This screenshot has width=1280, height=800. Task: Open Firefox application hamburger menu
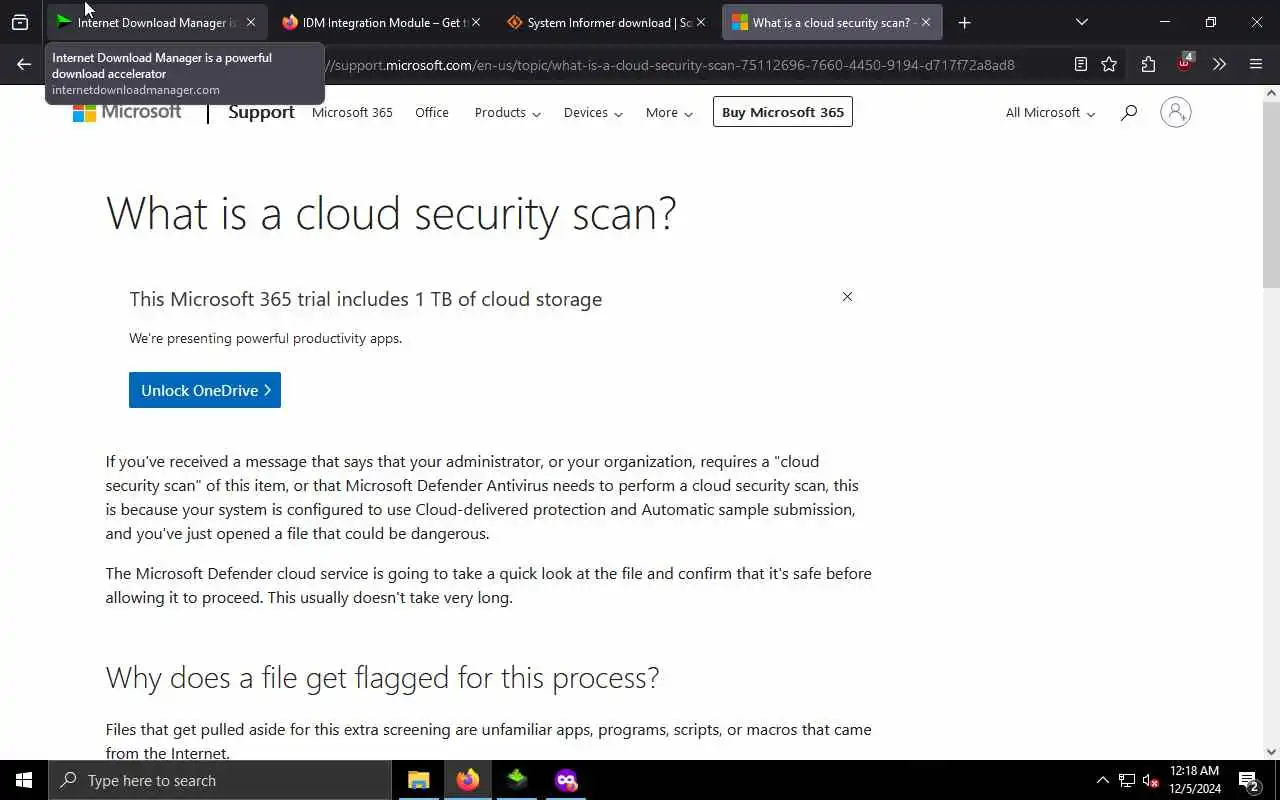[x=1256, y=64]
